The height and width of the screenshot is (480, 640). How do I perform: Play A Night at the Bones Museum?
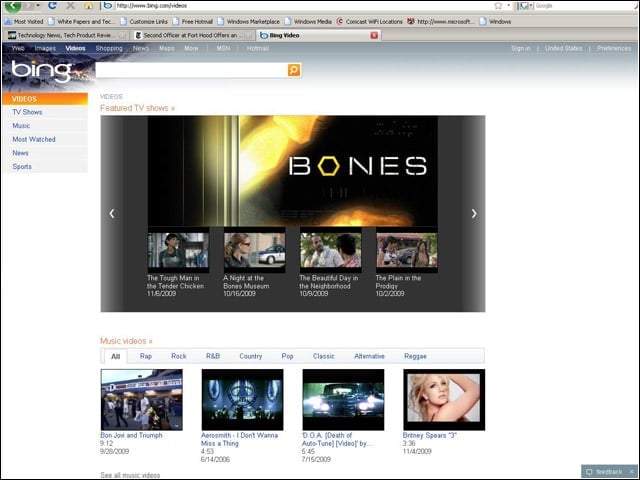(255, 250)
